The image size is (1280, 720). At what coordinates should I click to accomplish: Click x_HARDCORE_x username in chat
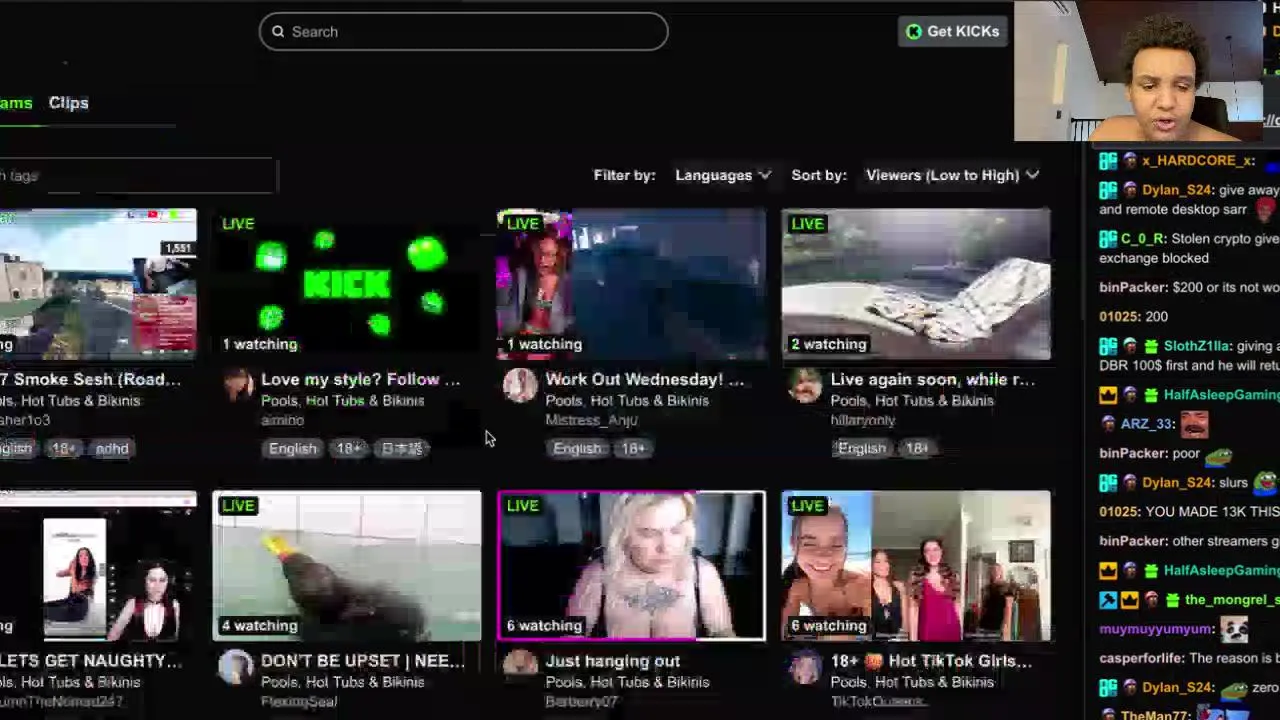click(x=1199, y=161)
